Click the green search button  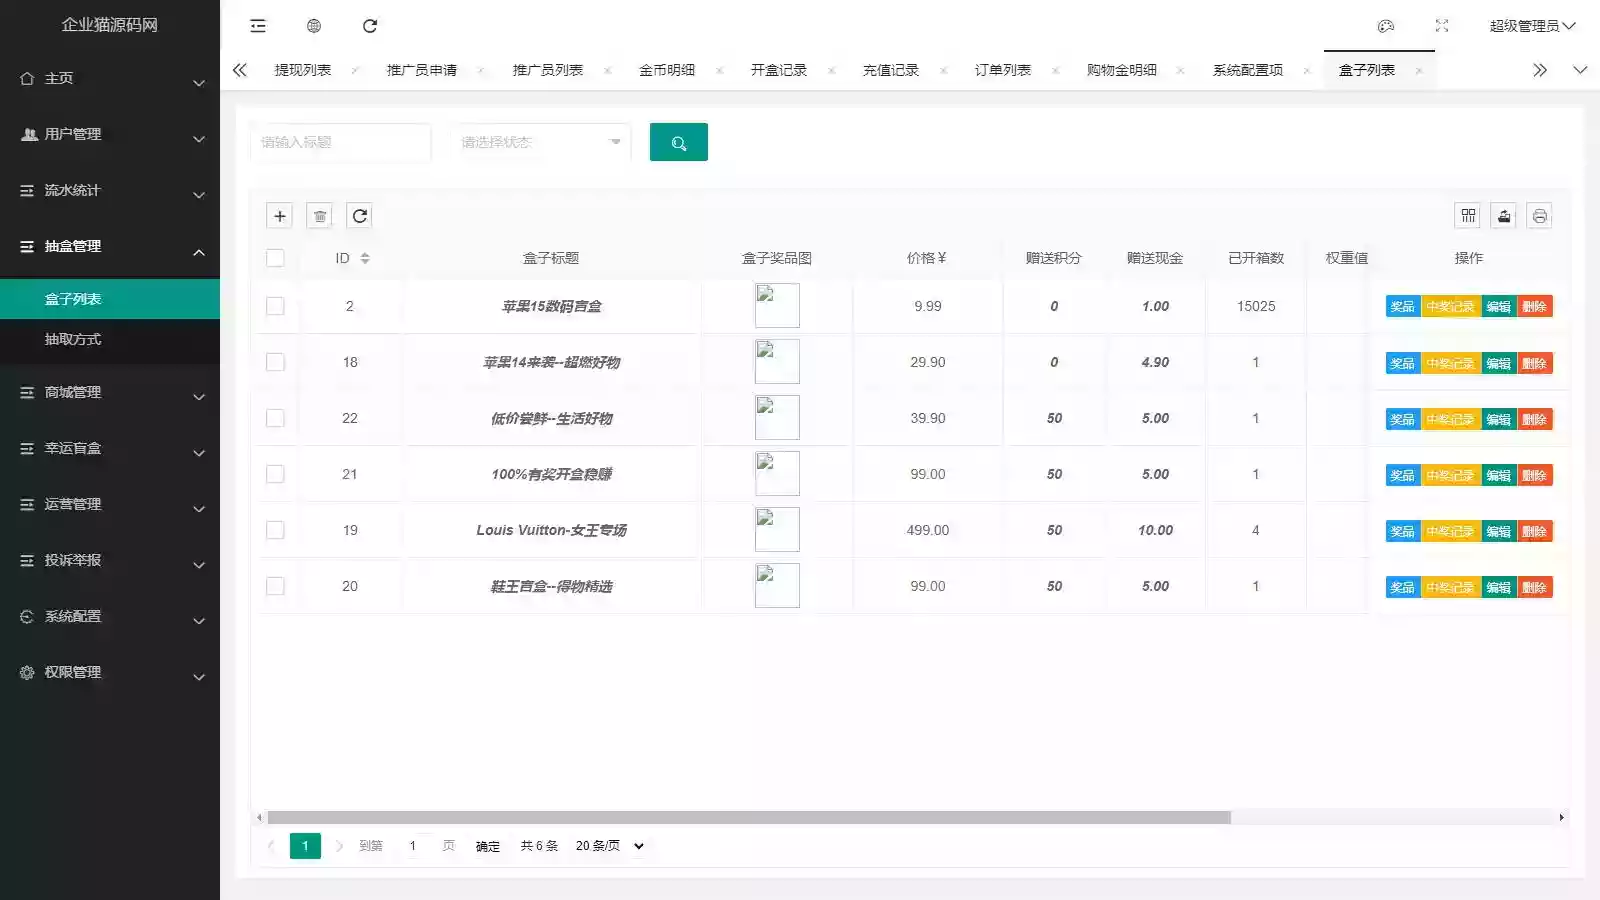679,142
